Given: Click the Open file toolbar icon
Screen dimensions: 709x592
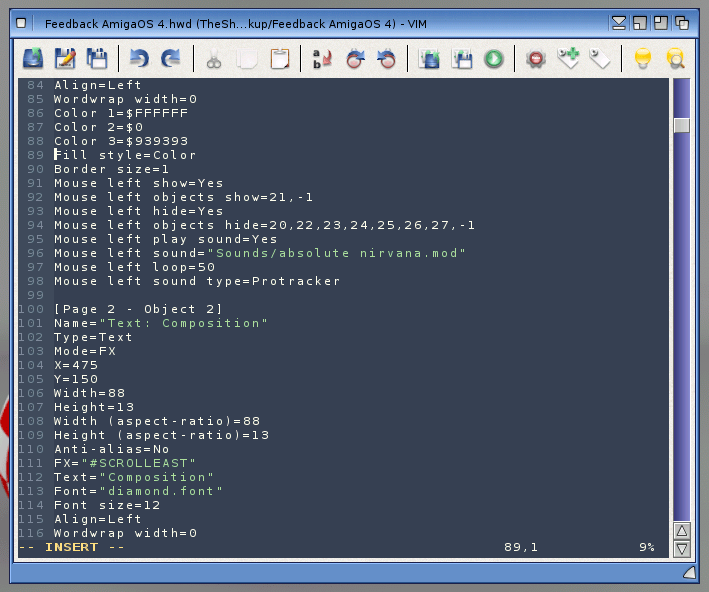Looking at the screenshot, I should (x=32, y=59).
